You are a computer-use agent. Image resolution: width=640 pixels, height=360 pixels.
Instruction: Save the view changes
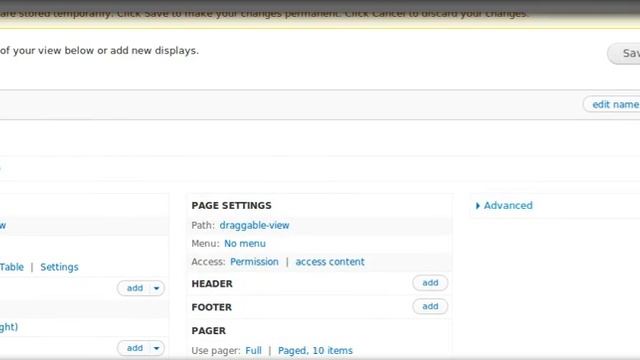(624, 53)
